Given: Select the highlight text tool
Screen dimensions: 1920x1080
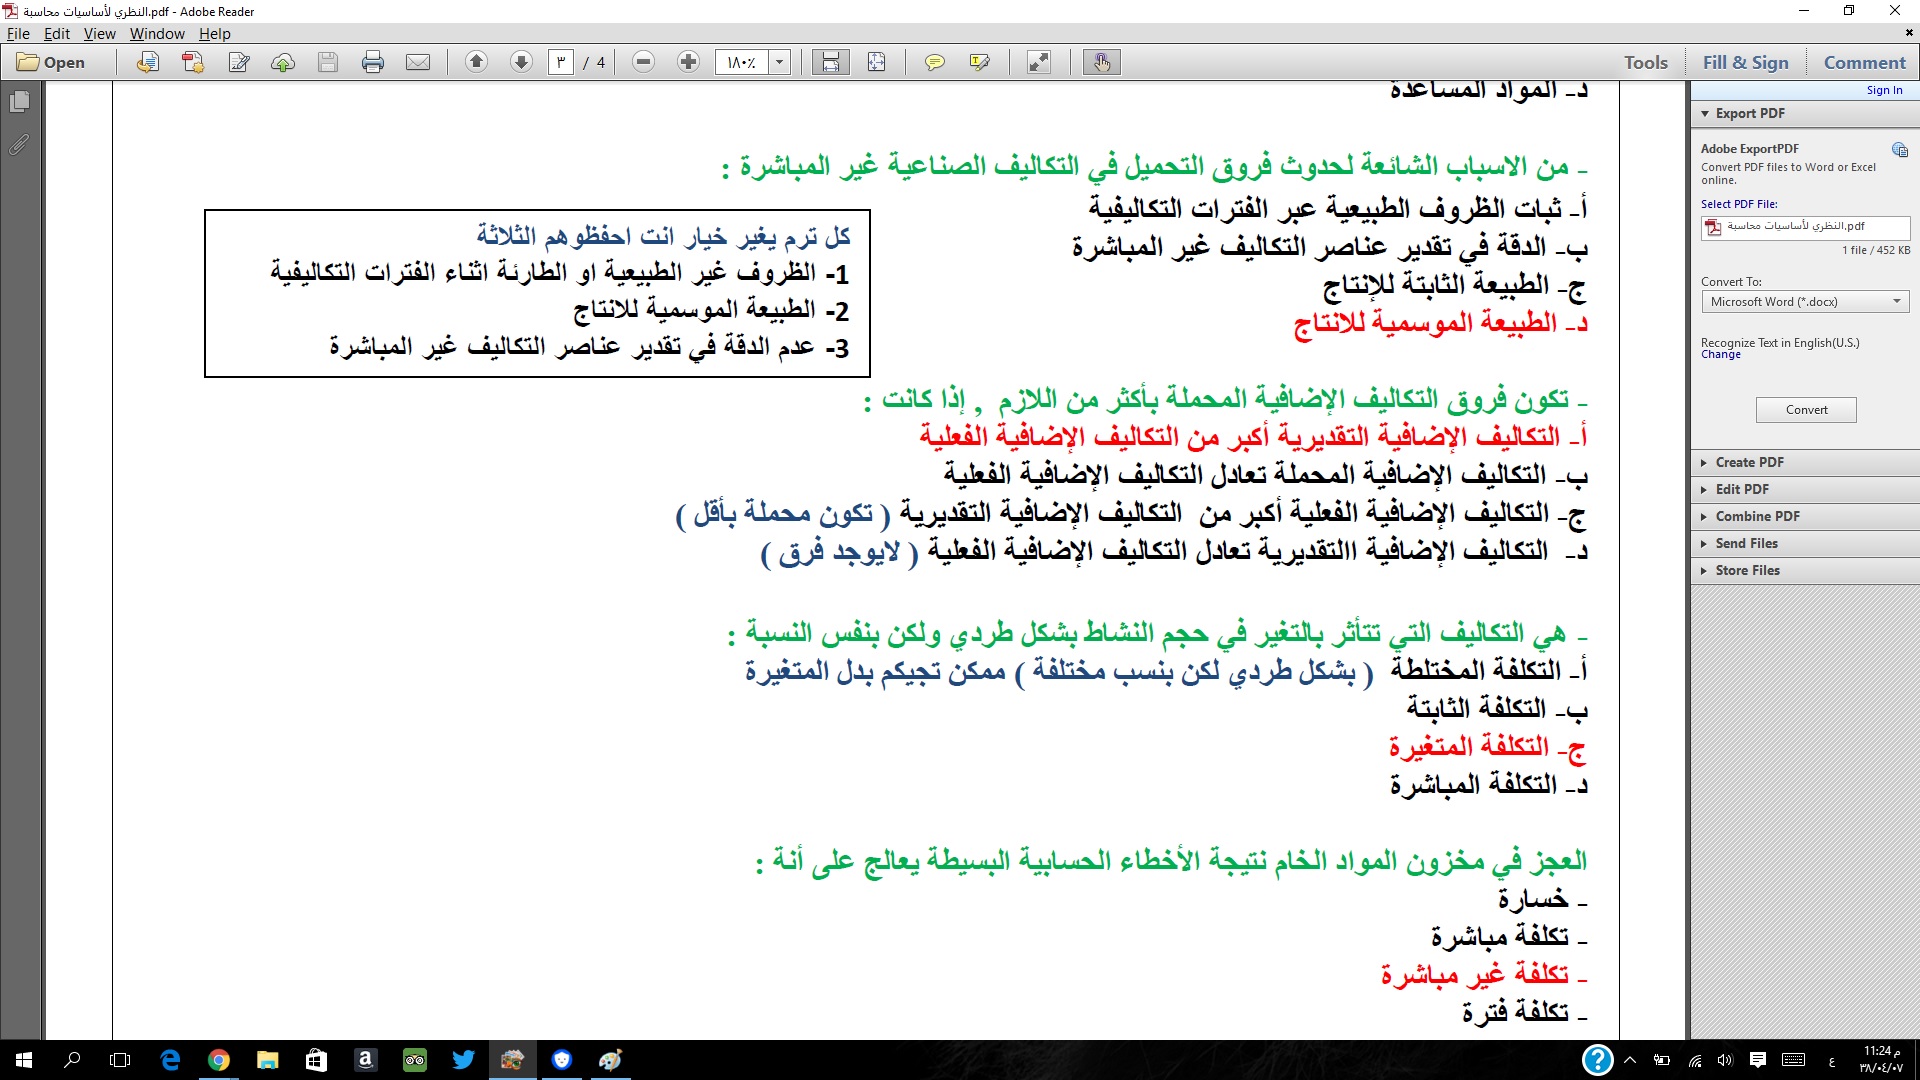Looking at the screenshot, I should point(980,62).
